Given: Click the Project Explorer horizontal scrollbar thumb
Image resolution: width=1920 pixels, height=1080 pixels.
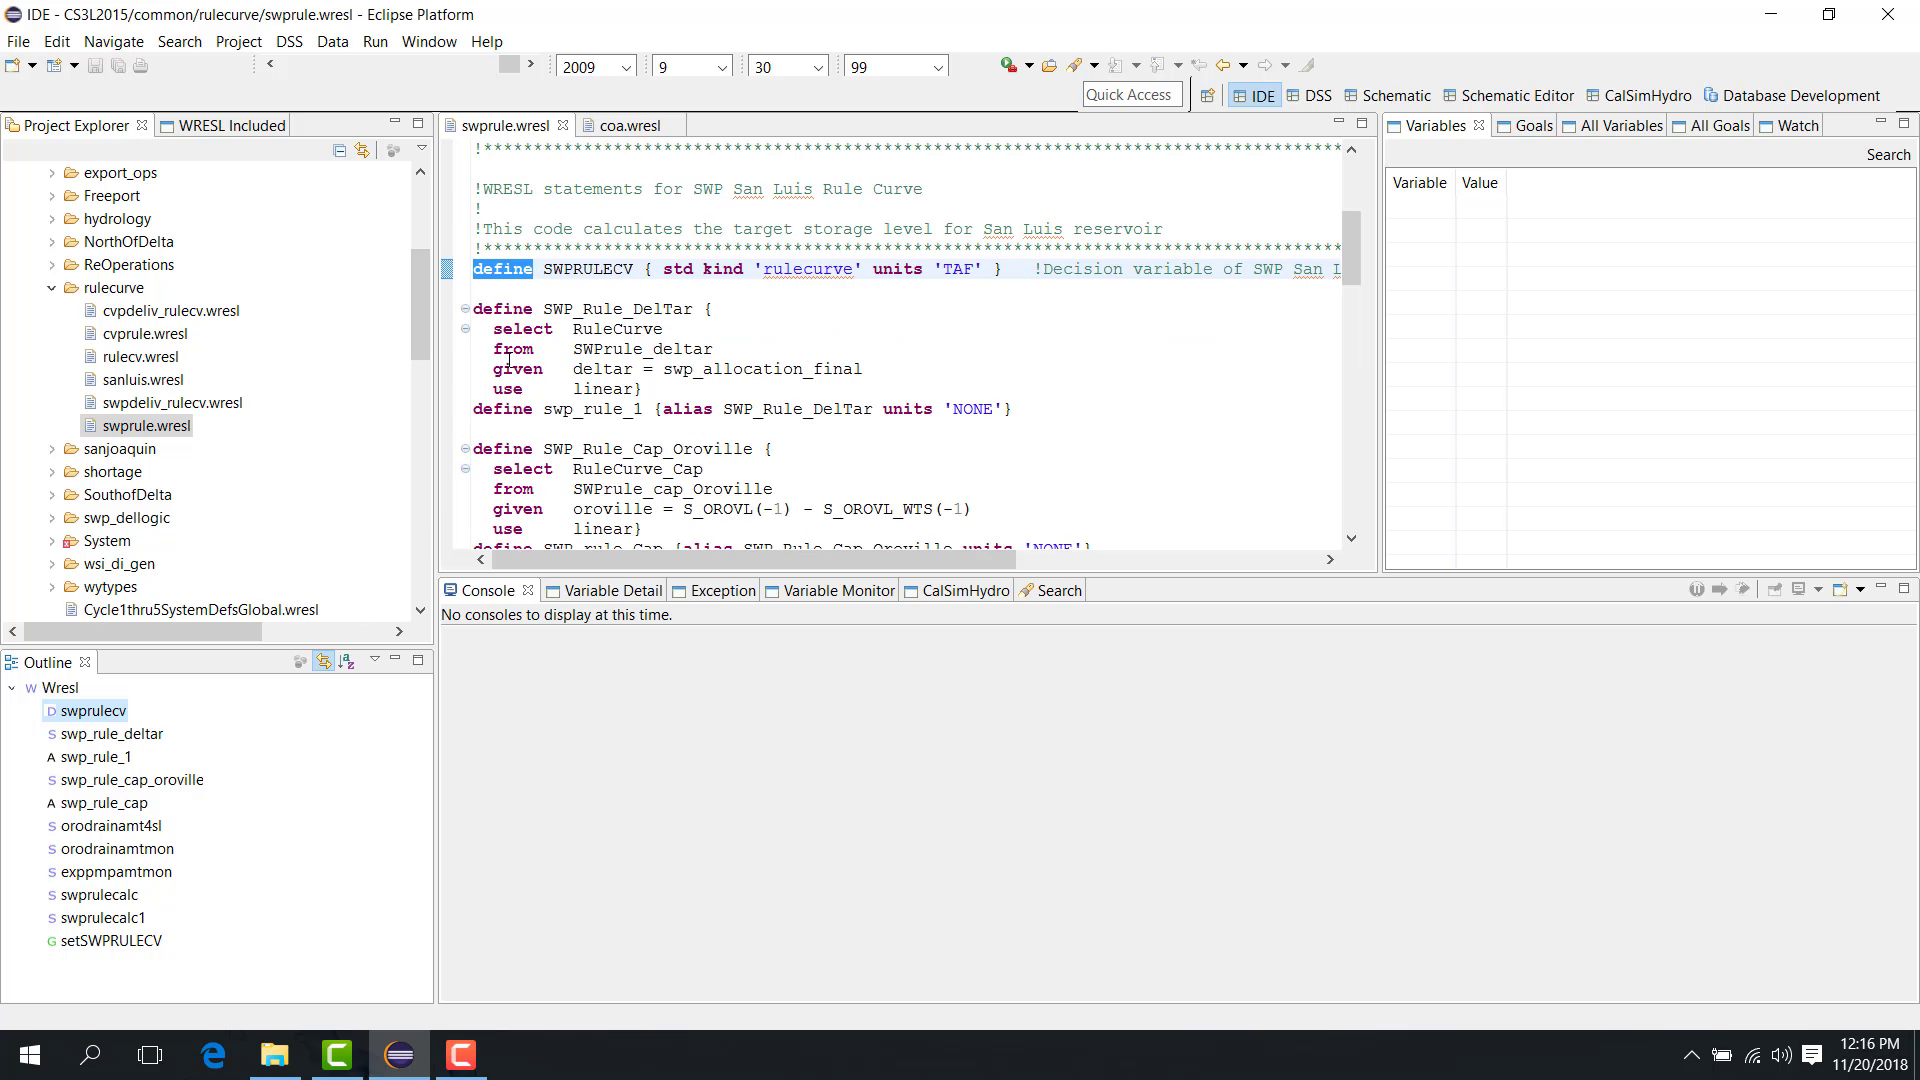Looking at the screenshot, I should [143, 632].
